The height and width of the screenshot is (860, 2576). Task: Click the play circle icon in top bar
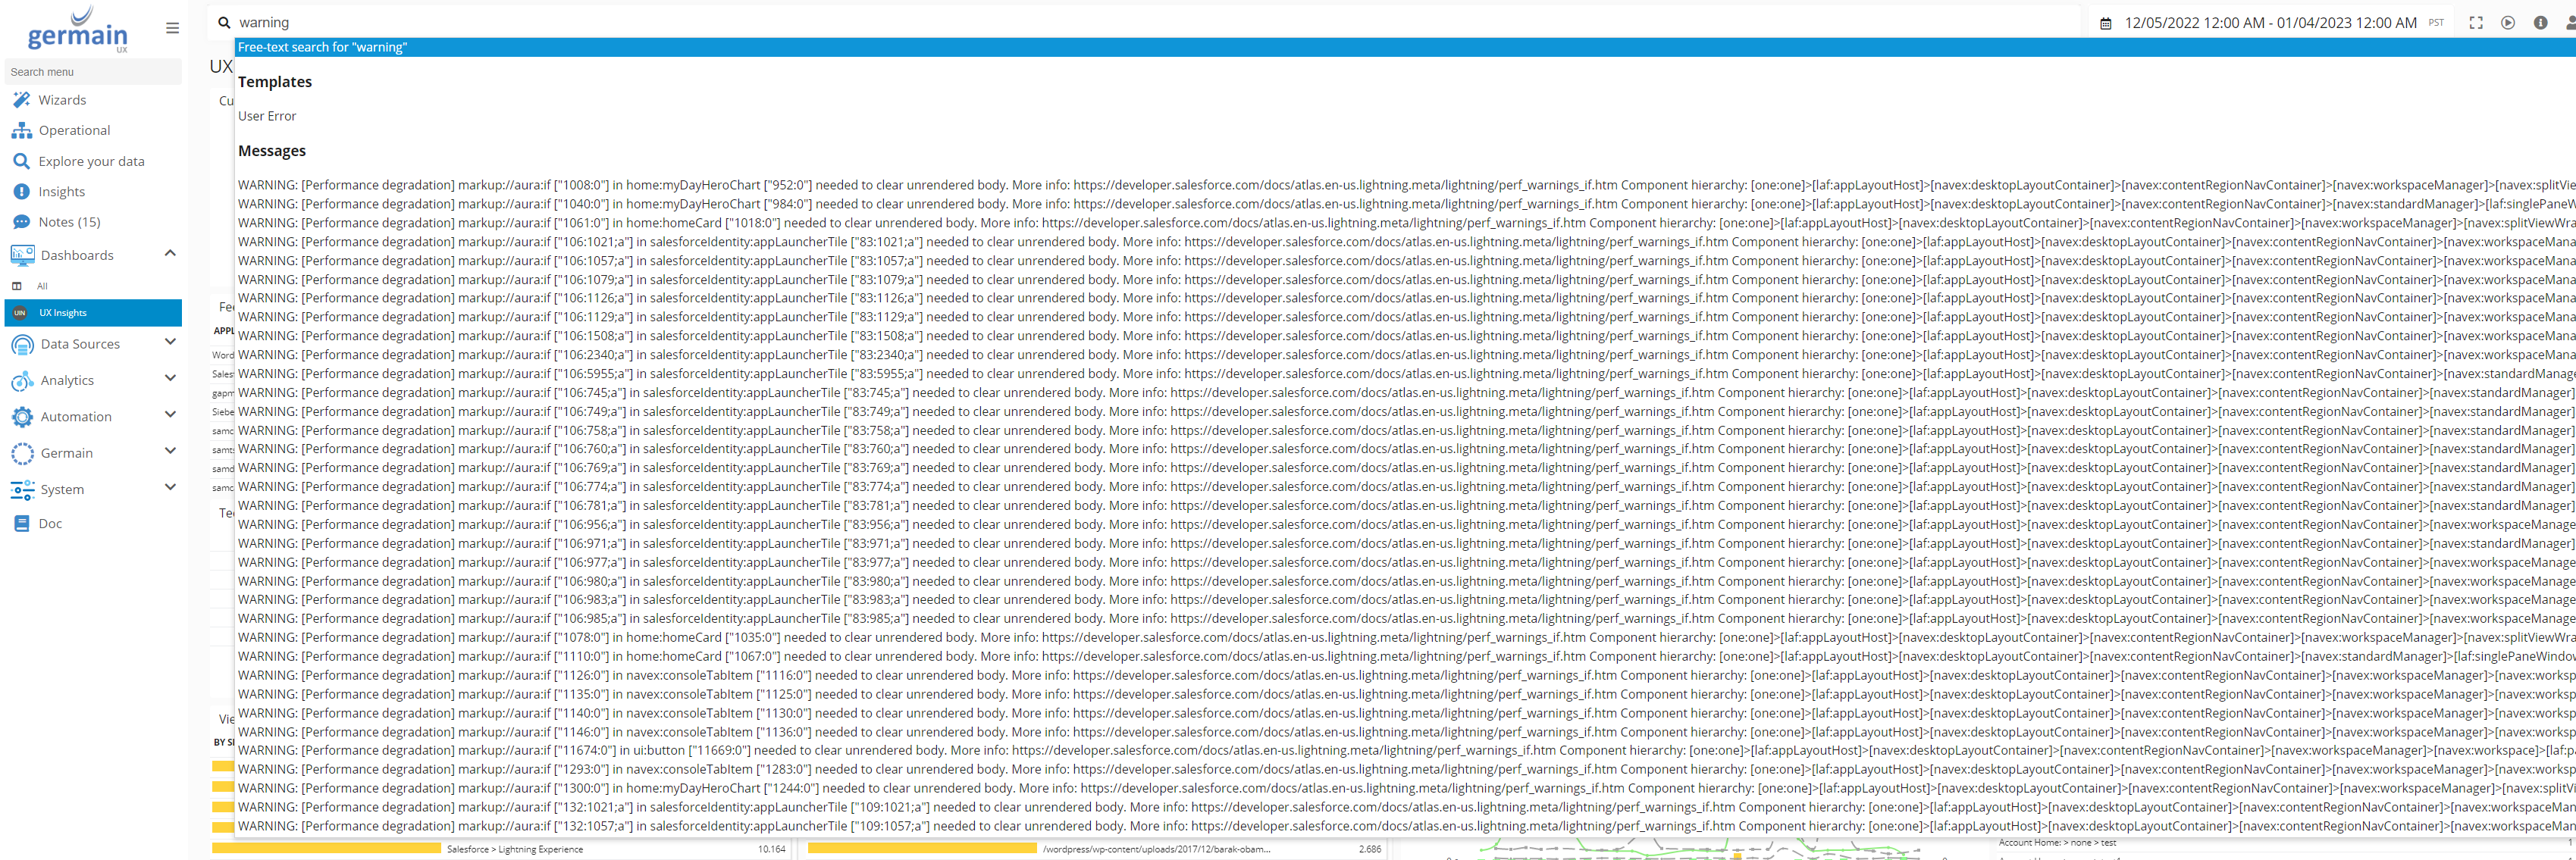(2507, 23)
